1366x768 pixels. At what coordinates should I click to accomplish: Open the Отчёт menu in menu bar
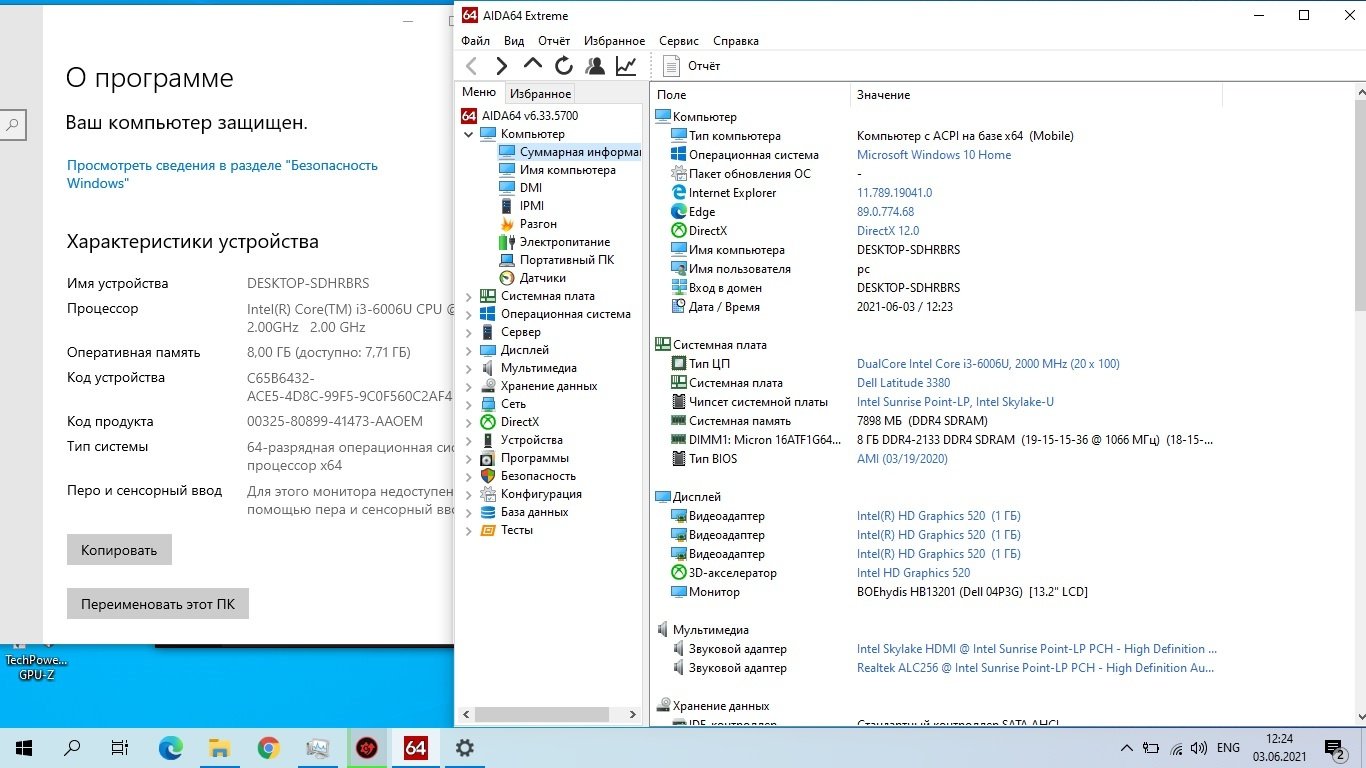tap(554, 41)
